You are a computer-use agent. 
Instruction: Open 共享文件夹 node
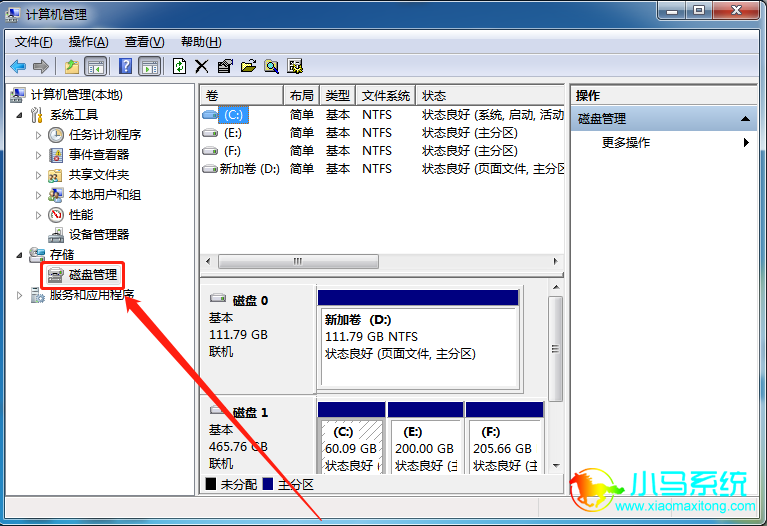click(x=99, y=175)
